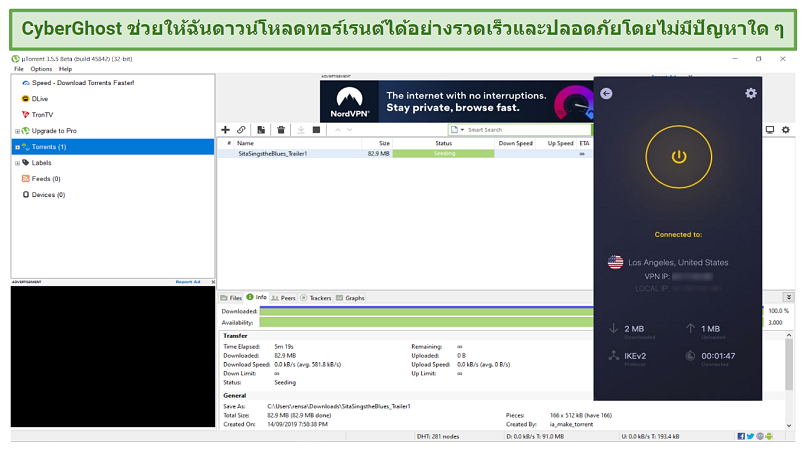Switch to the Info tab
This screenshot has width=806, height=453.
(x=257, y=297)
